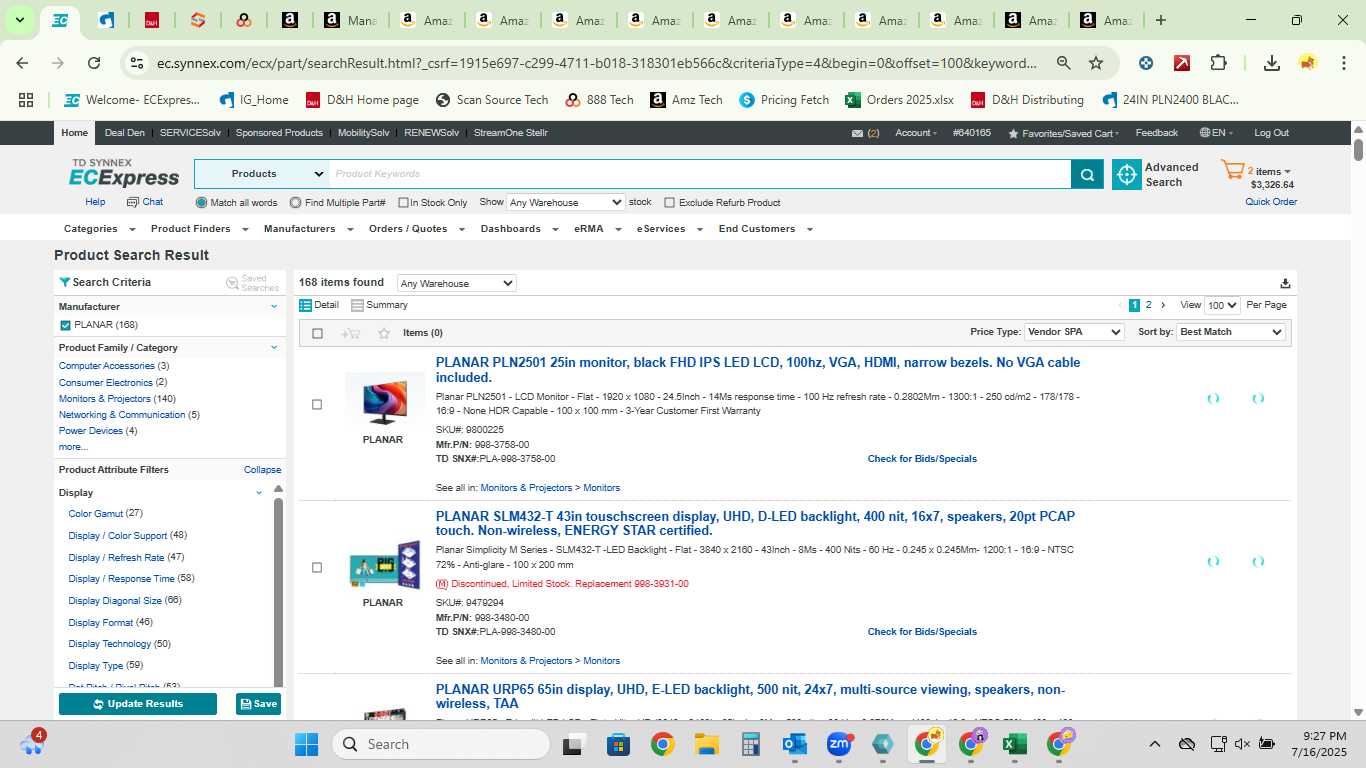1366x768 pixels.
Task: Check the In Stock Only checkbox
Action: tap(403, 203)
